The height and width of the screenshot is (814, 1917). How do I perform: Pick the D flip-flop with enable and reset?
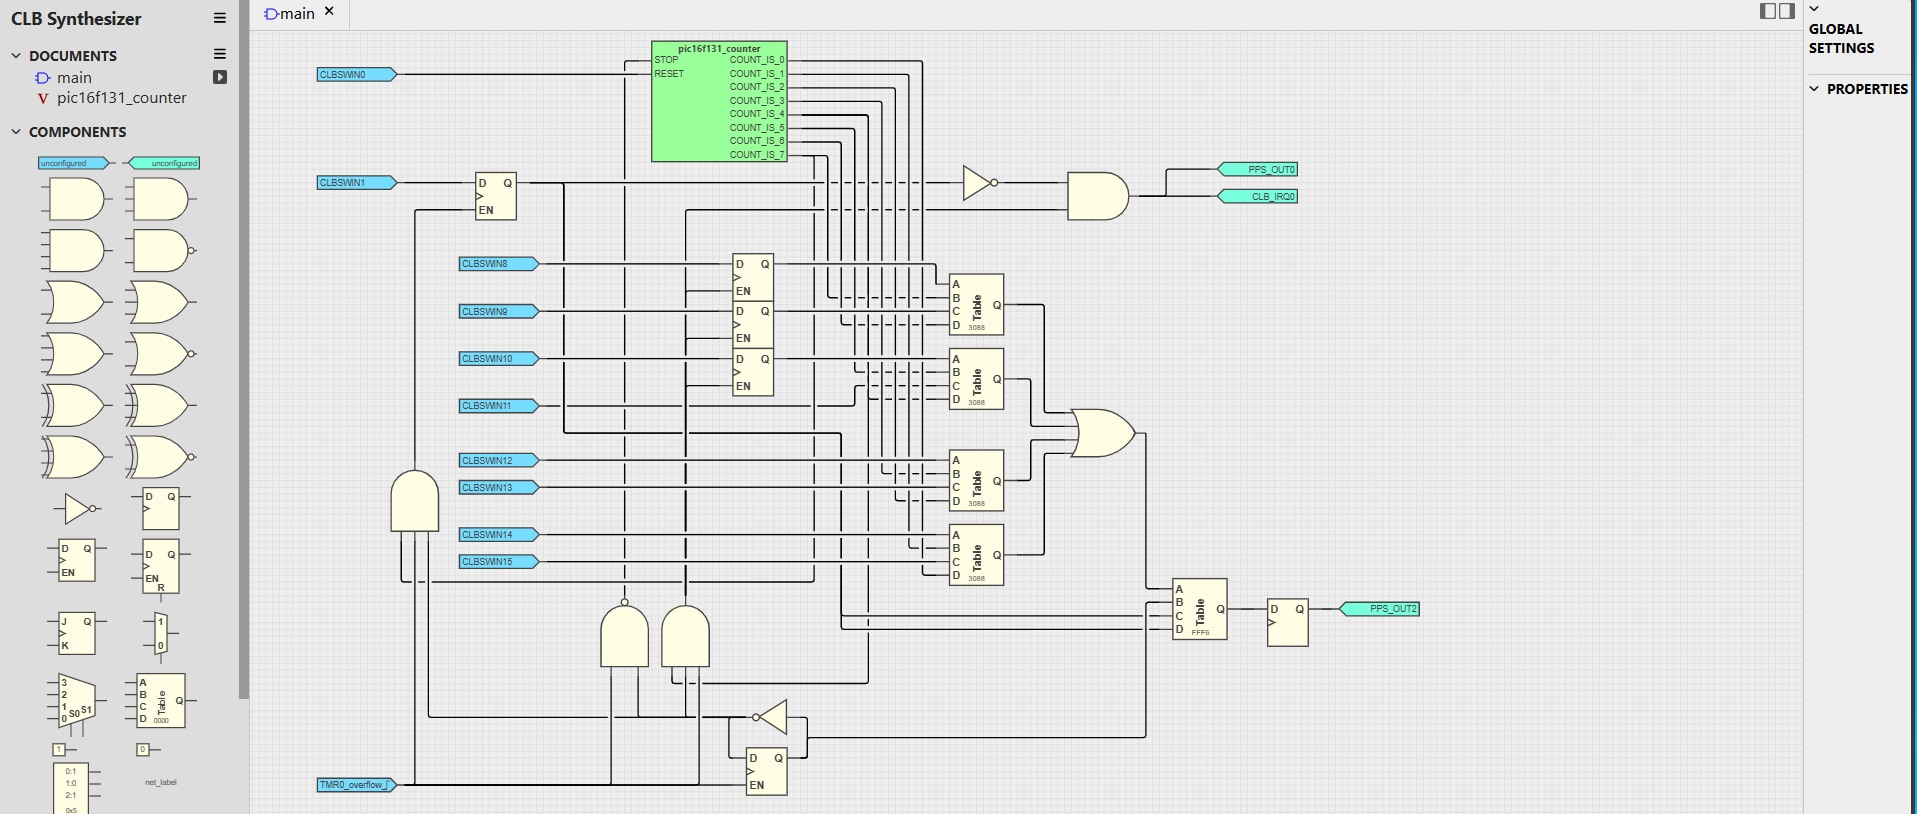pyautogui.click(x=160, y=567)
